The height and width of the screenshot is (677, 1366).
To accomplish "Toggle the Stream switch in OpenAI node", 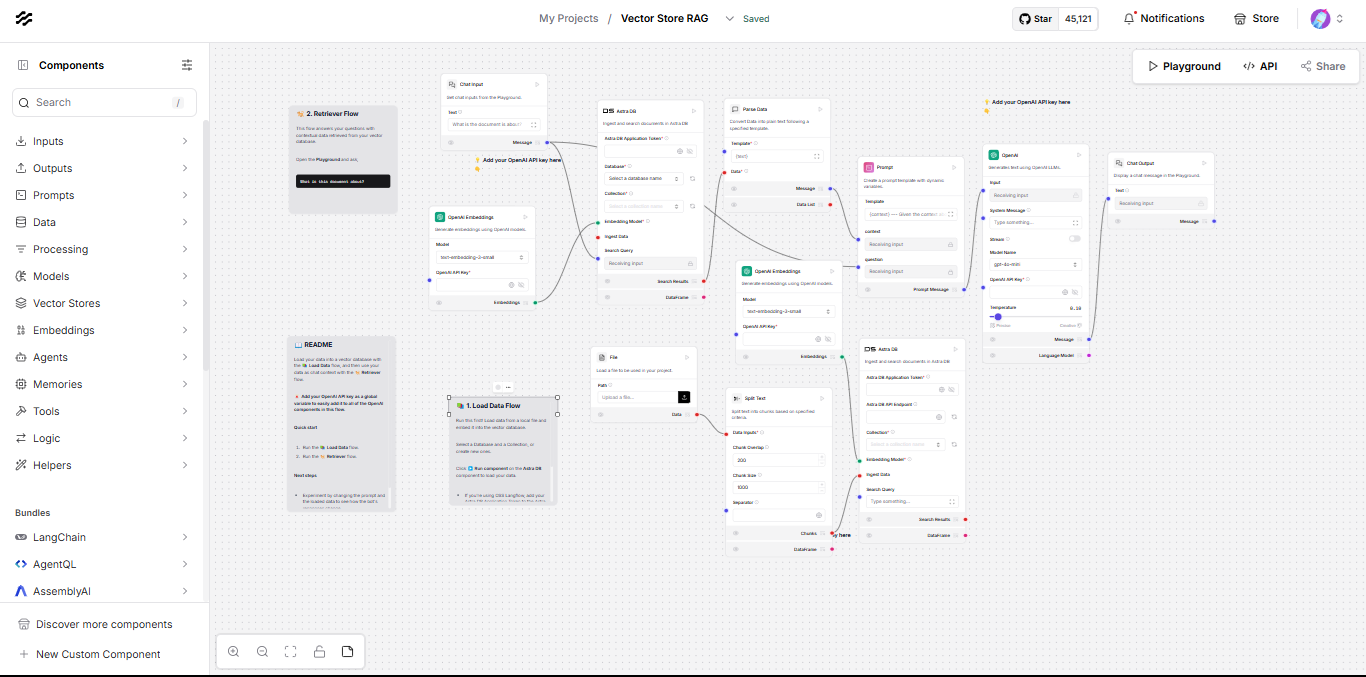I will coord(1074,239).
